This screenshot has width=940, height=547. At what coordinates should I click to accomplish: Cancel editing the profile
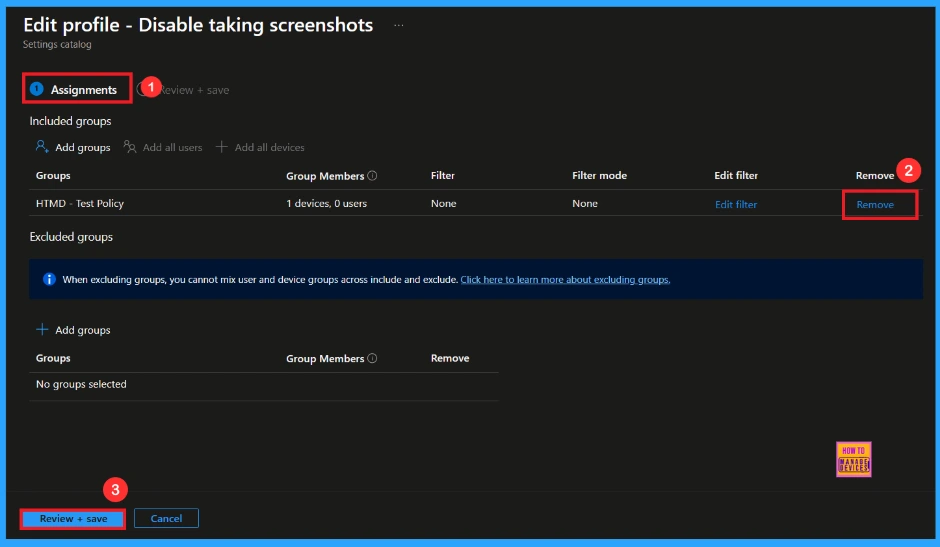(166, 518)
